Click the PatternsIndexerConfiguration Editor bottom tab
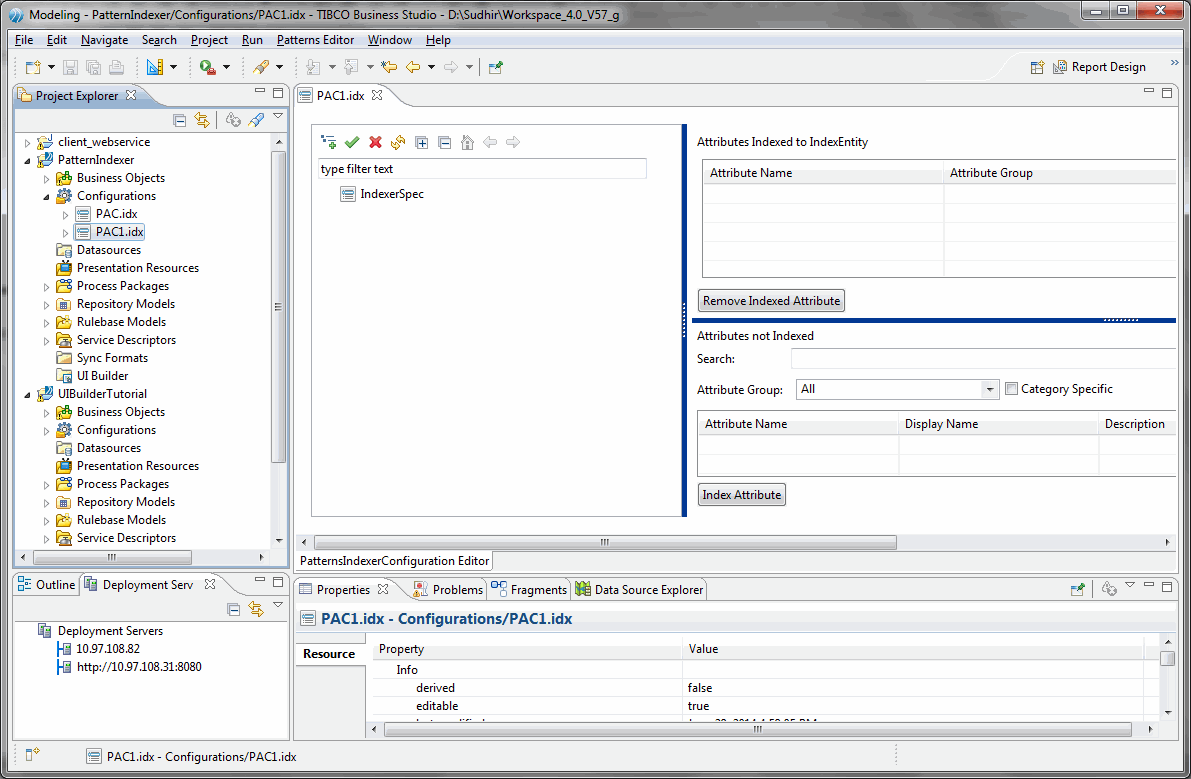 point(394,561)
